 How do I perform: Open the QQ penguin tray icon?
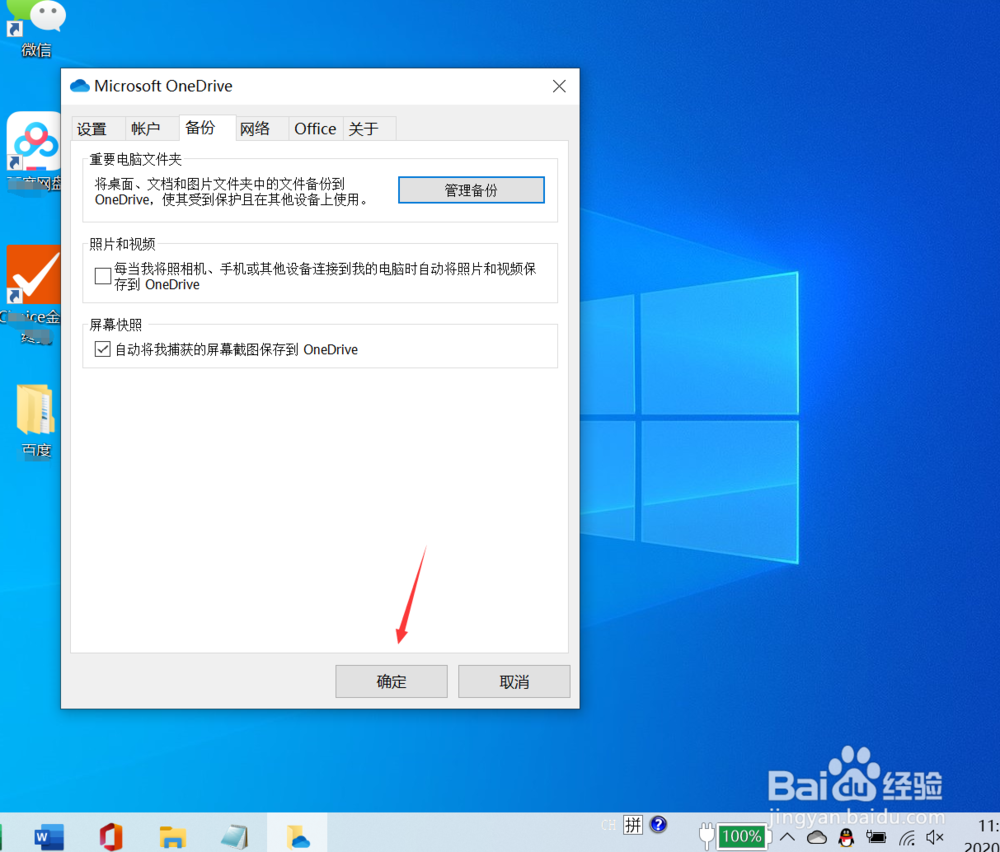[x=846, y=837]
